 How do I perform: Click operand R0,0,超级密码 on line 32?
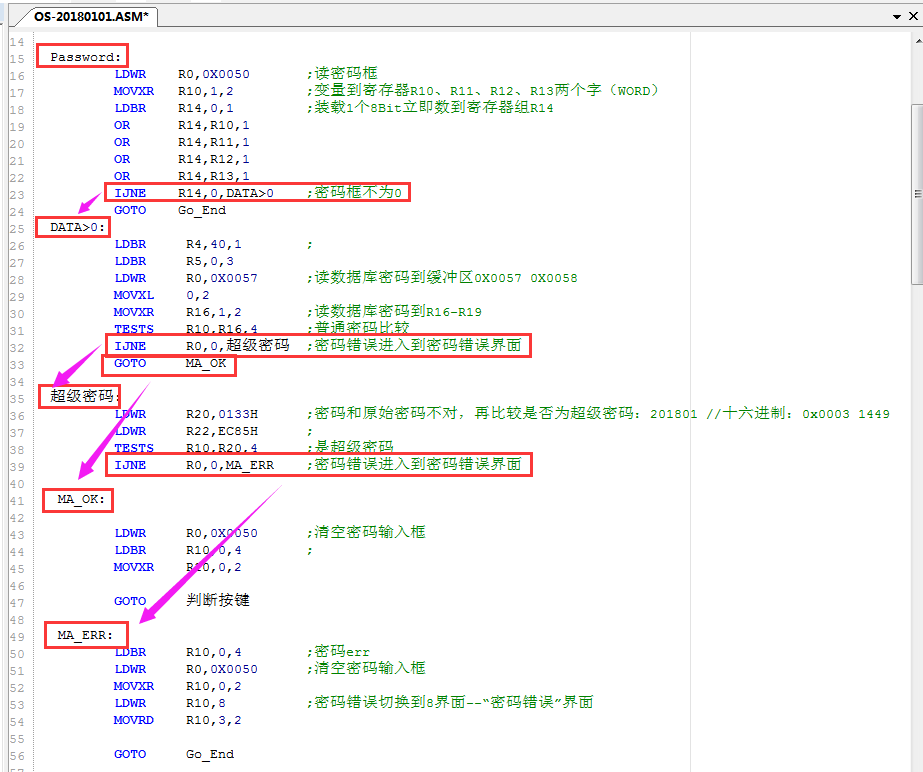pos(238,346)
